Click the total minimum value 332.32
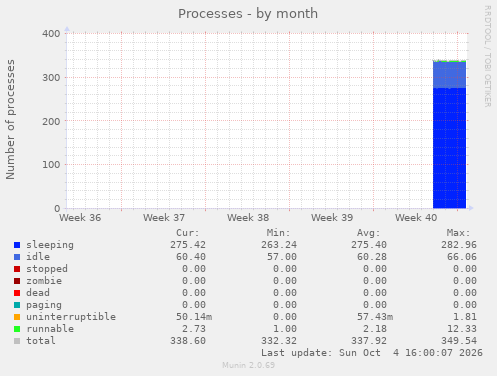497x376 pixels. tap(279, 341)
